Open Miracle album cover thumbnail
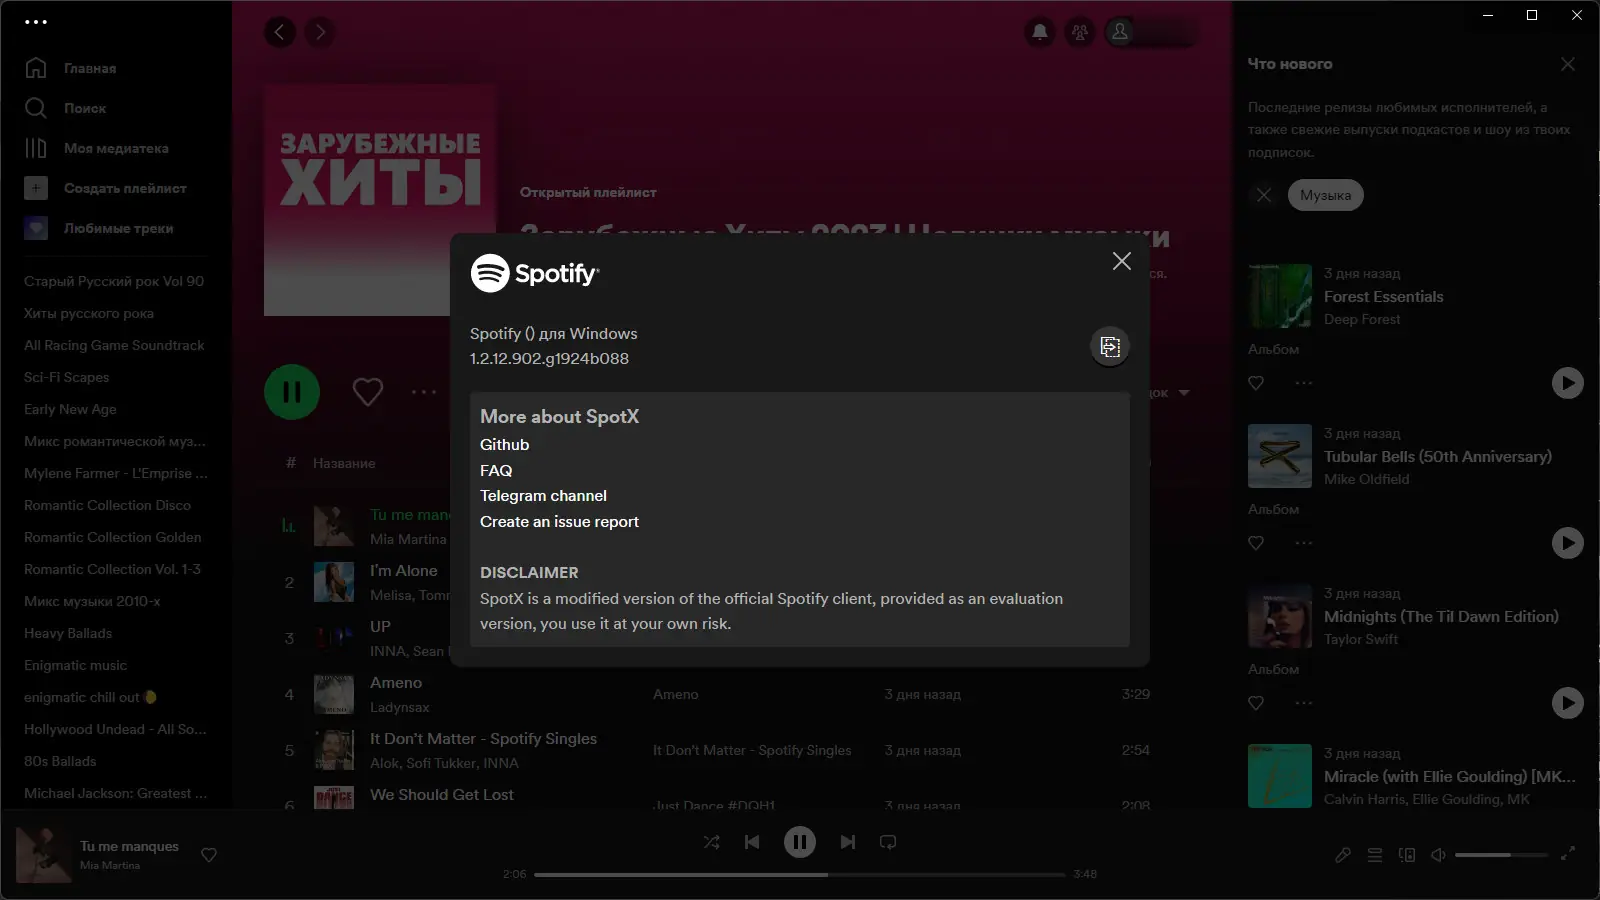 click(1280, 776)
